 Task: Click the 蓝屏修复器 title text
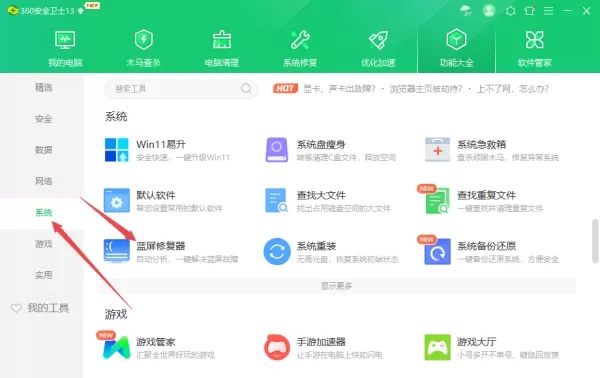[161, 246]
